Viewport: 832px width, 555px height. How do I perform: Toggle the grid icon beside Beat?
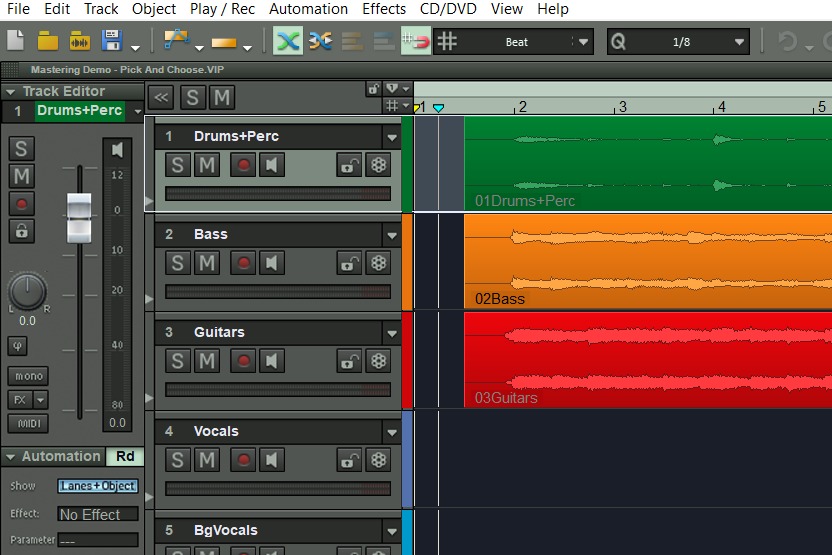(x=447, y=41)
